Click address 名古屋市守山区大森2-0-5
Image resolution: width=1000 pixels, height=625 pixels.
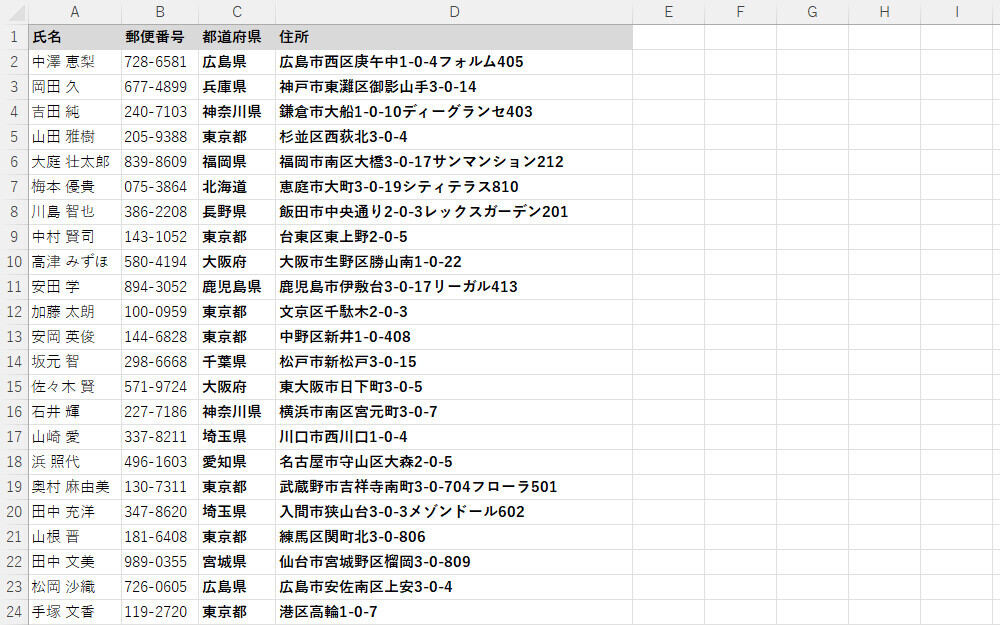[454, 462]
